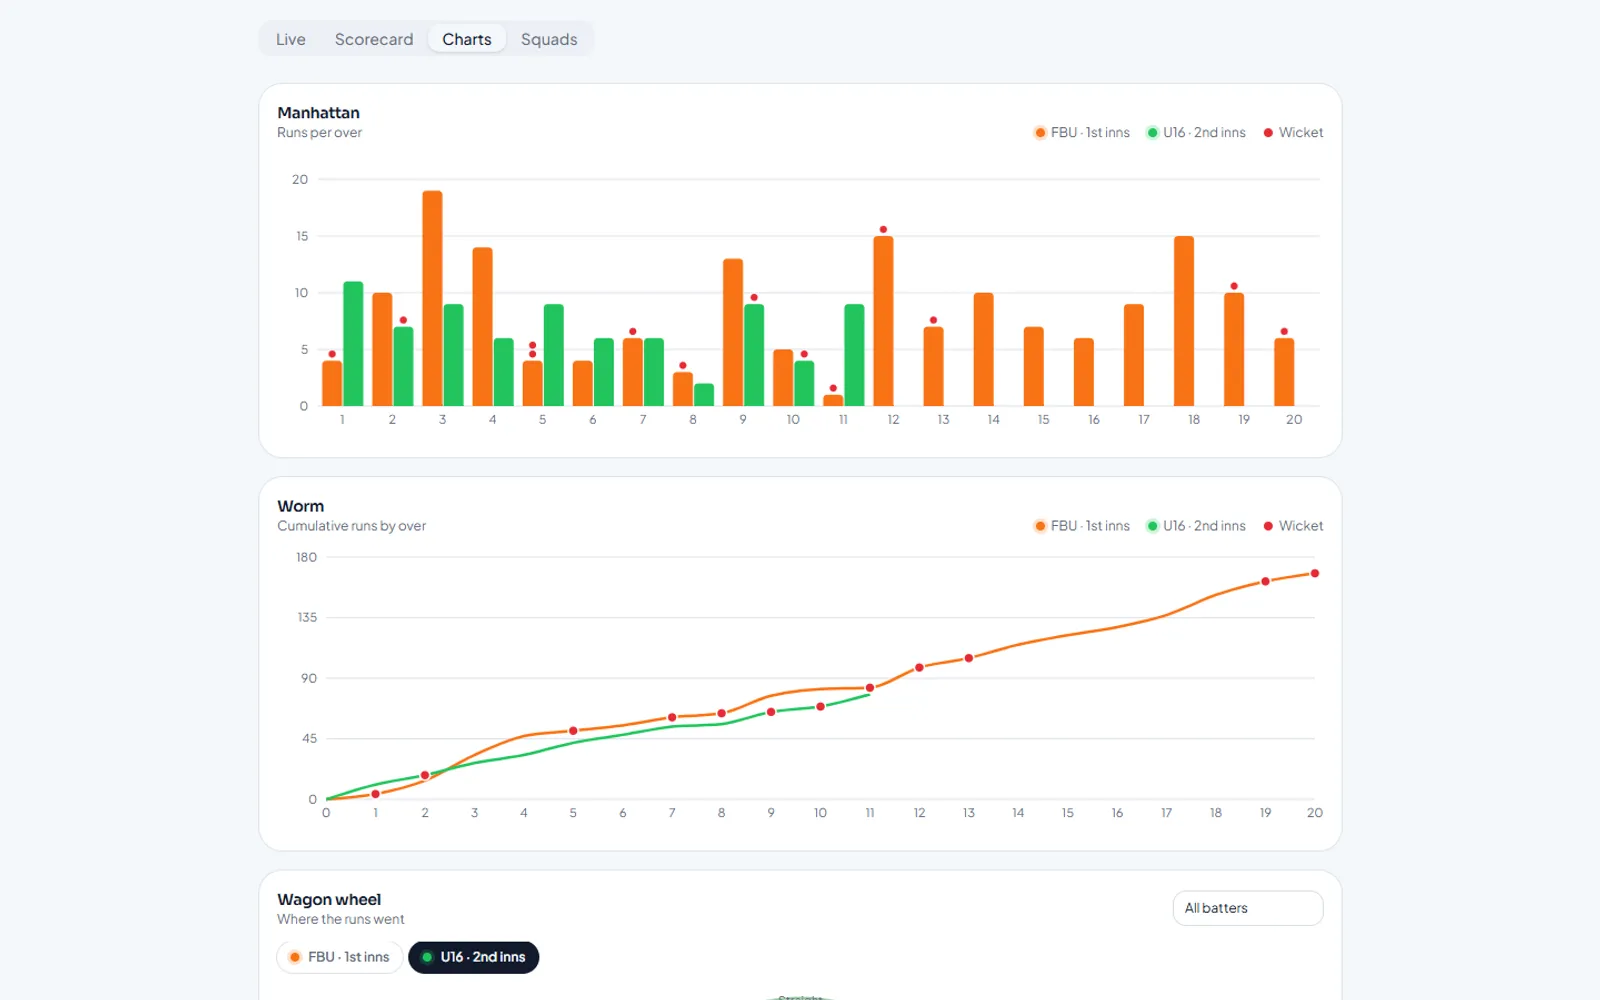Click the 135 label on Worm axis

[306, 617]
